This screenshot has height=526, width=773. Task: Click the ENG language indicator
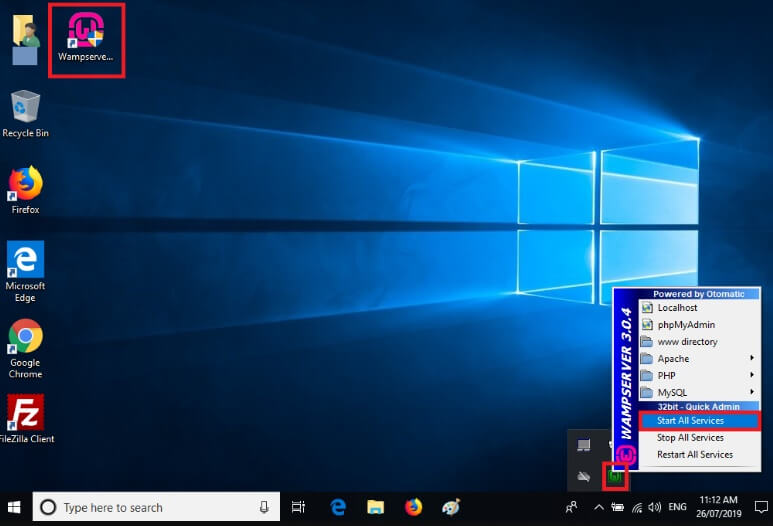(x=677, y=507)
